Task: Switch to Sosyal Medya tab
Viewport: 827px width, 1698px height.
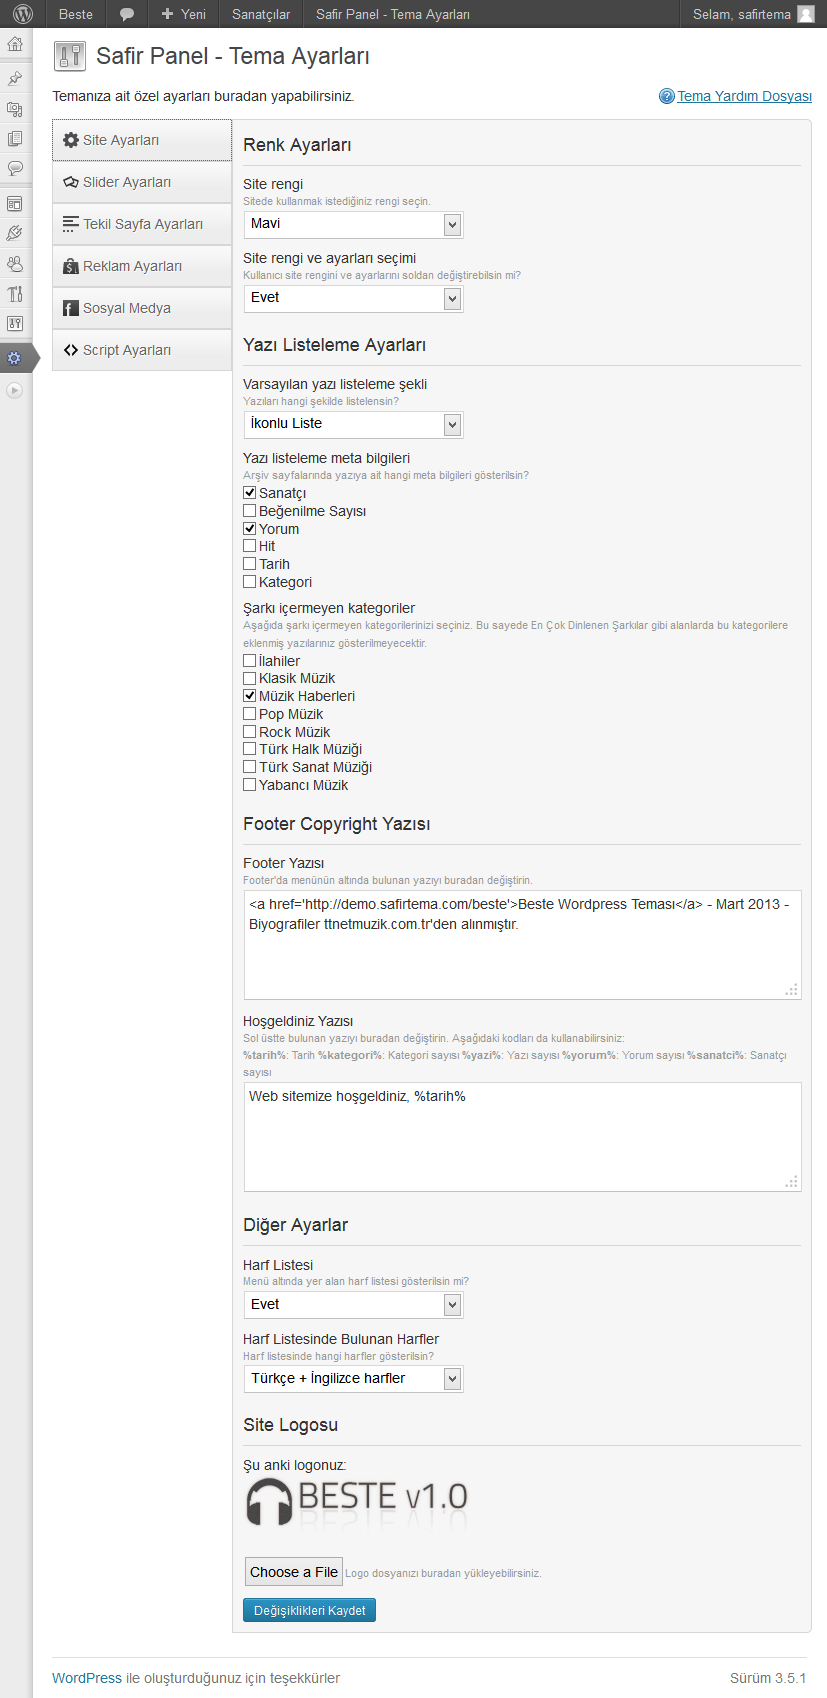Action: point(142,308)
